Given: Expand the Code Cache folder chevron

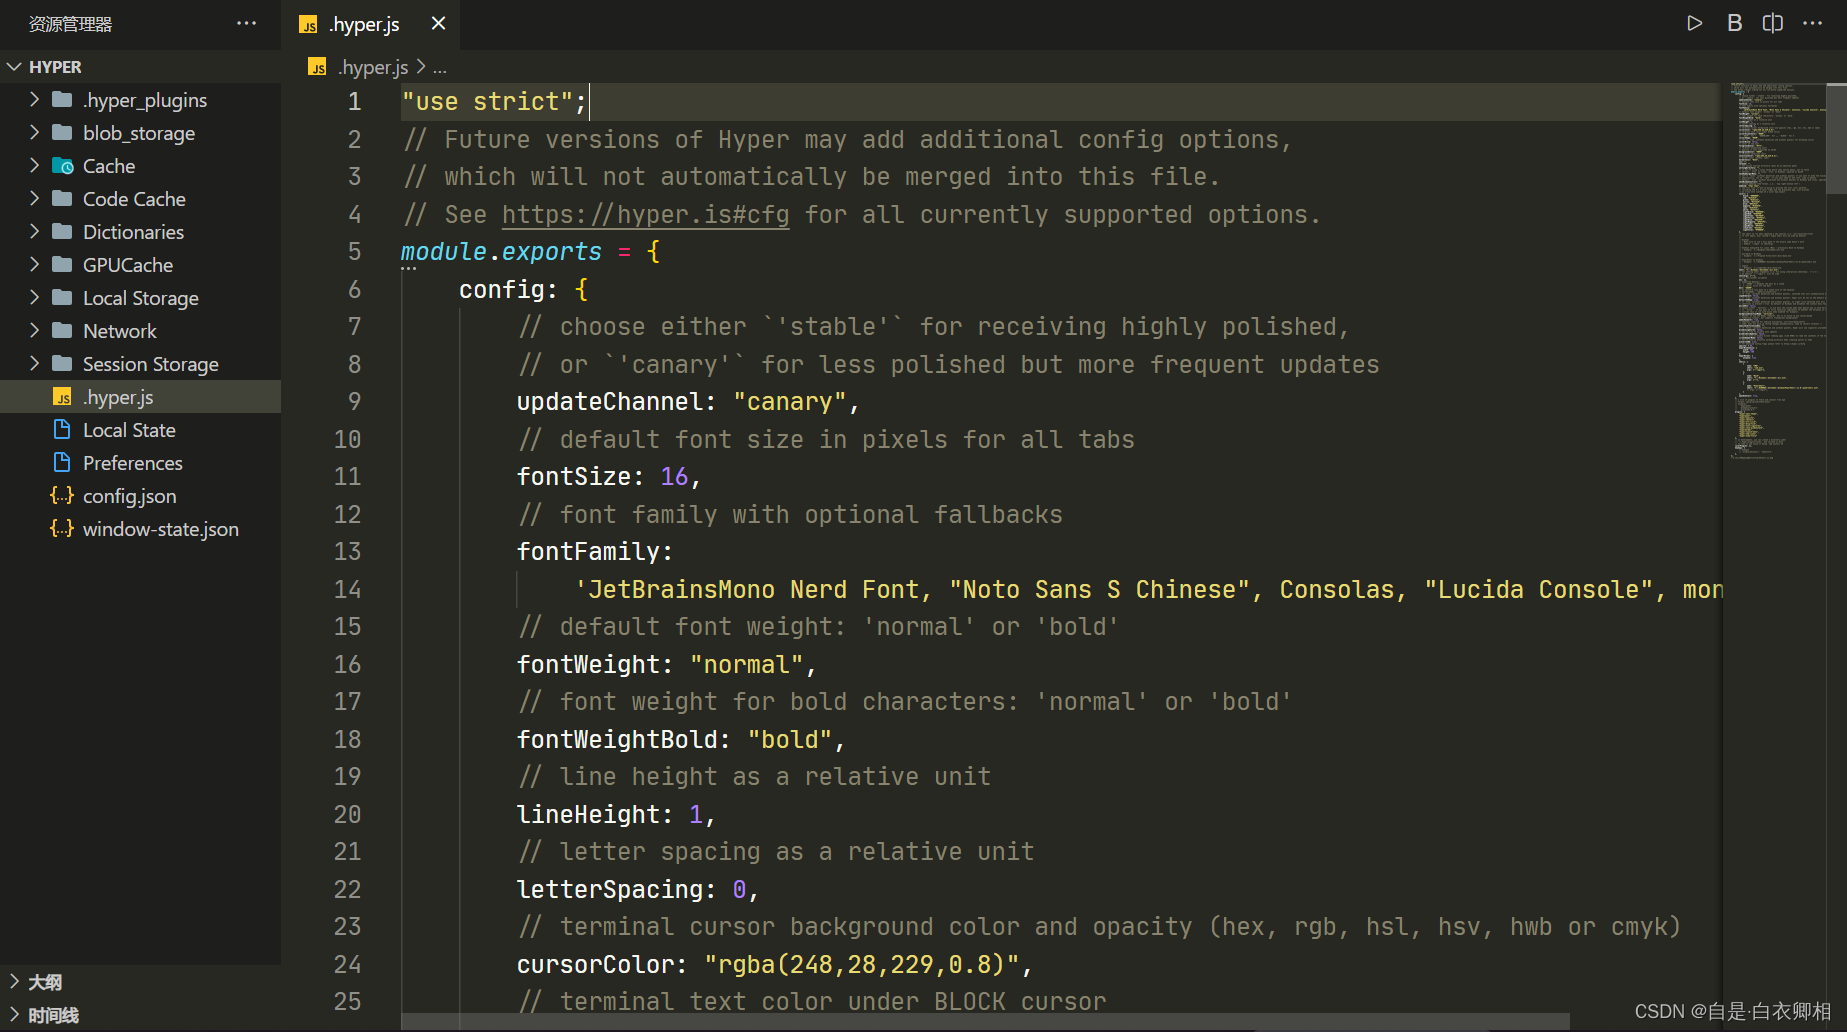Looking at the screenshot, I should pos(35,198).
